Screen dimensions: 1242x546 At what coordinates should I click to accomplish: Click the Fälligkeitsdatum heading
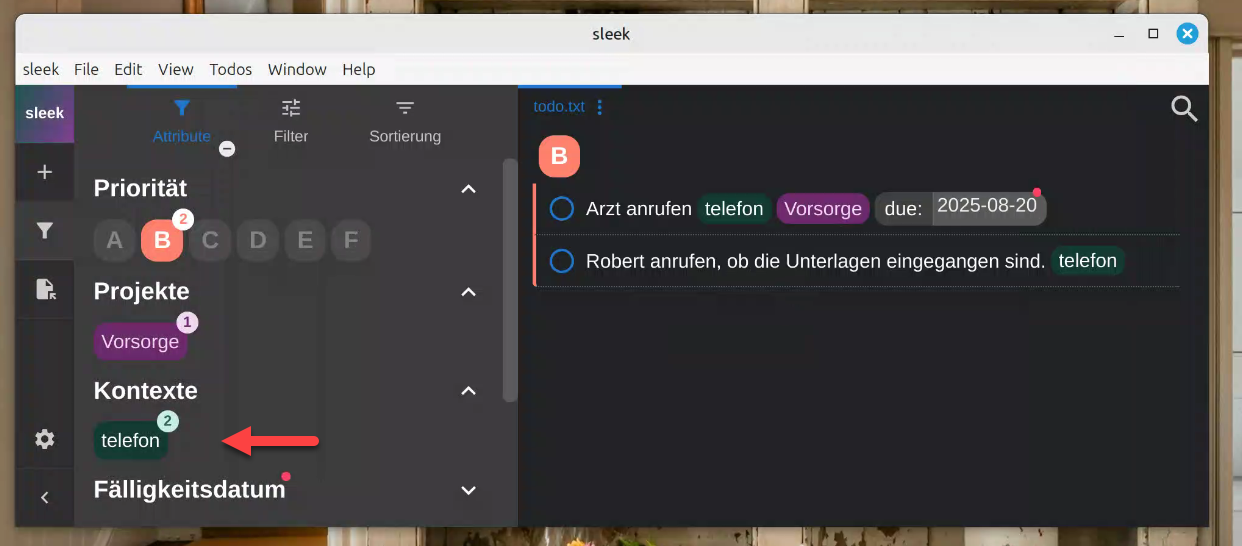pyautogui.click(x=190, y=490)
